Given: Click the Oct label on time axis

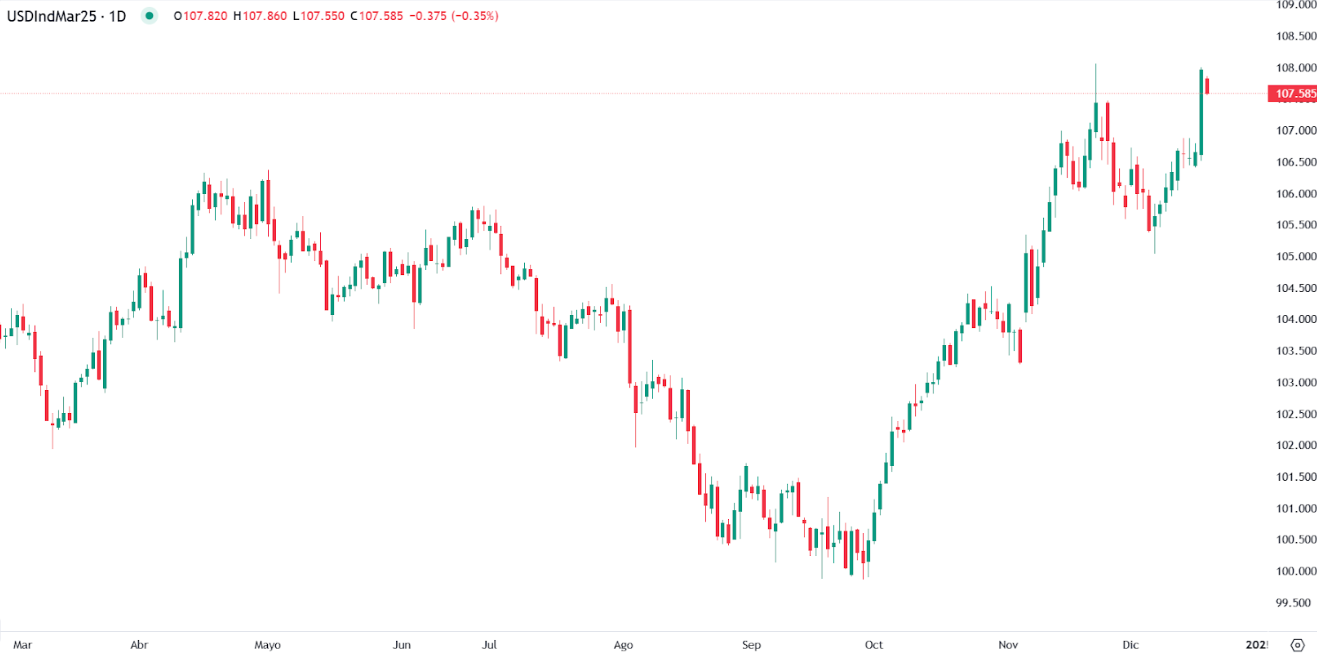Looking at the screenshot, I should tap(875, 646).
